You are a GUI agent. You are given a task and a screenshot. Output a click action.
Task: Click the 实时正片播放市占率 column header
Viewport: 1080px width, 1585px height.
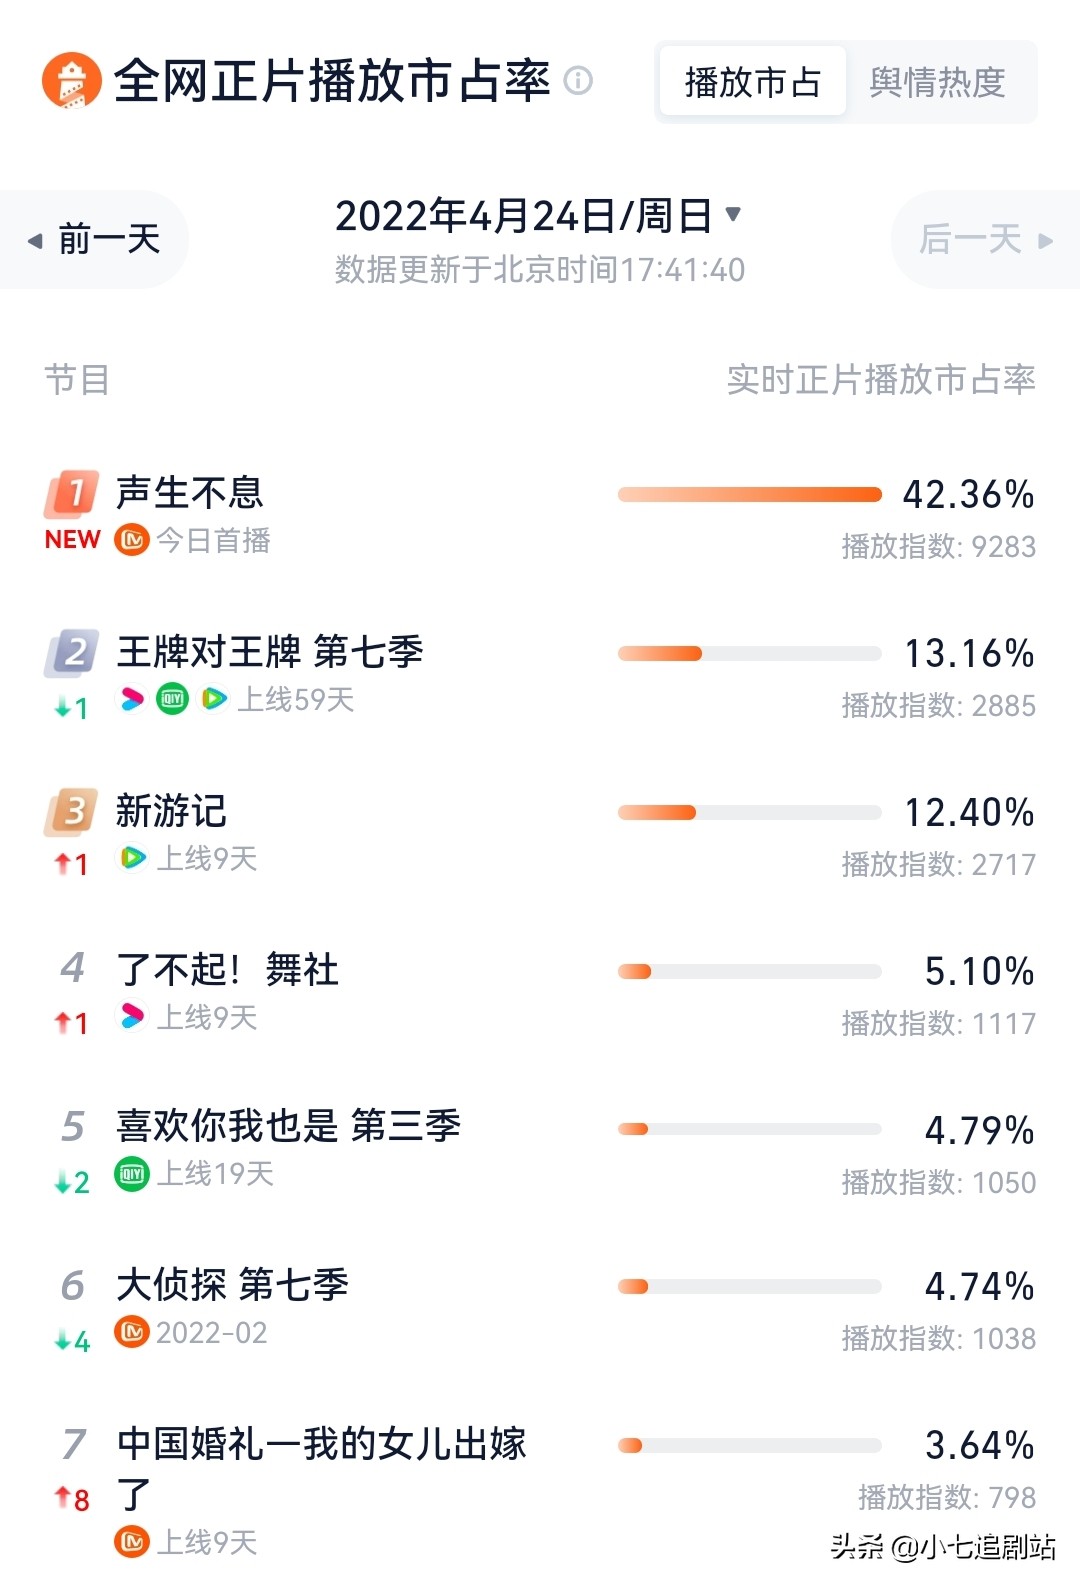(x=880, y=380)
